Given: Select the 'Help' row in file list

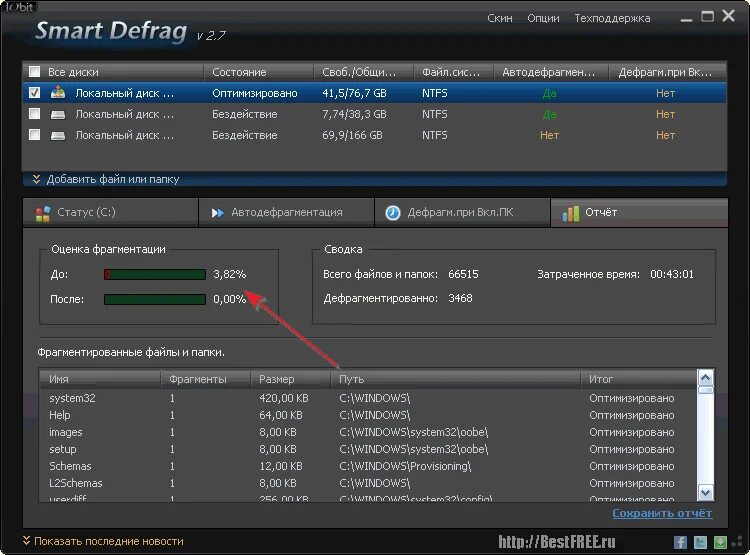Looking at the screenshot, I should [x=368, y=415].
